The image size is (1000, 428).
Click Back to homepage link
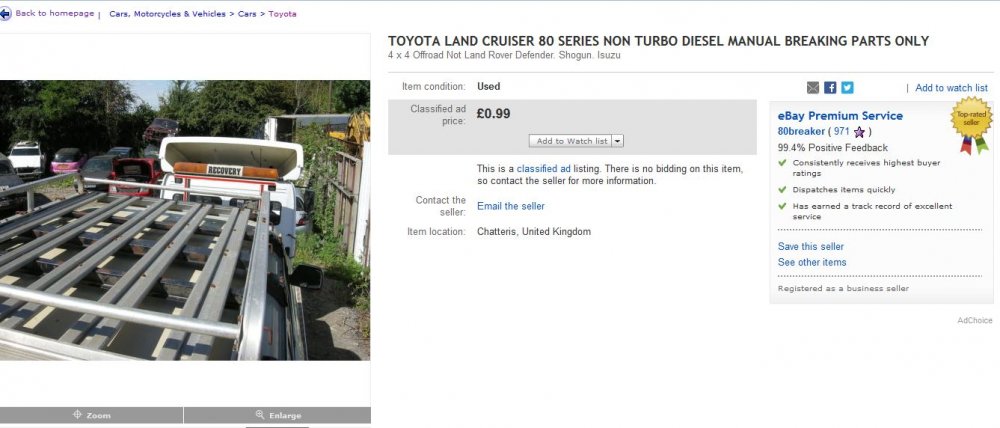(55, 14)
